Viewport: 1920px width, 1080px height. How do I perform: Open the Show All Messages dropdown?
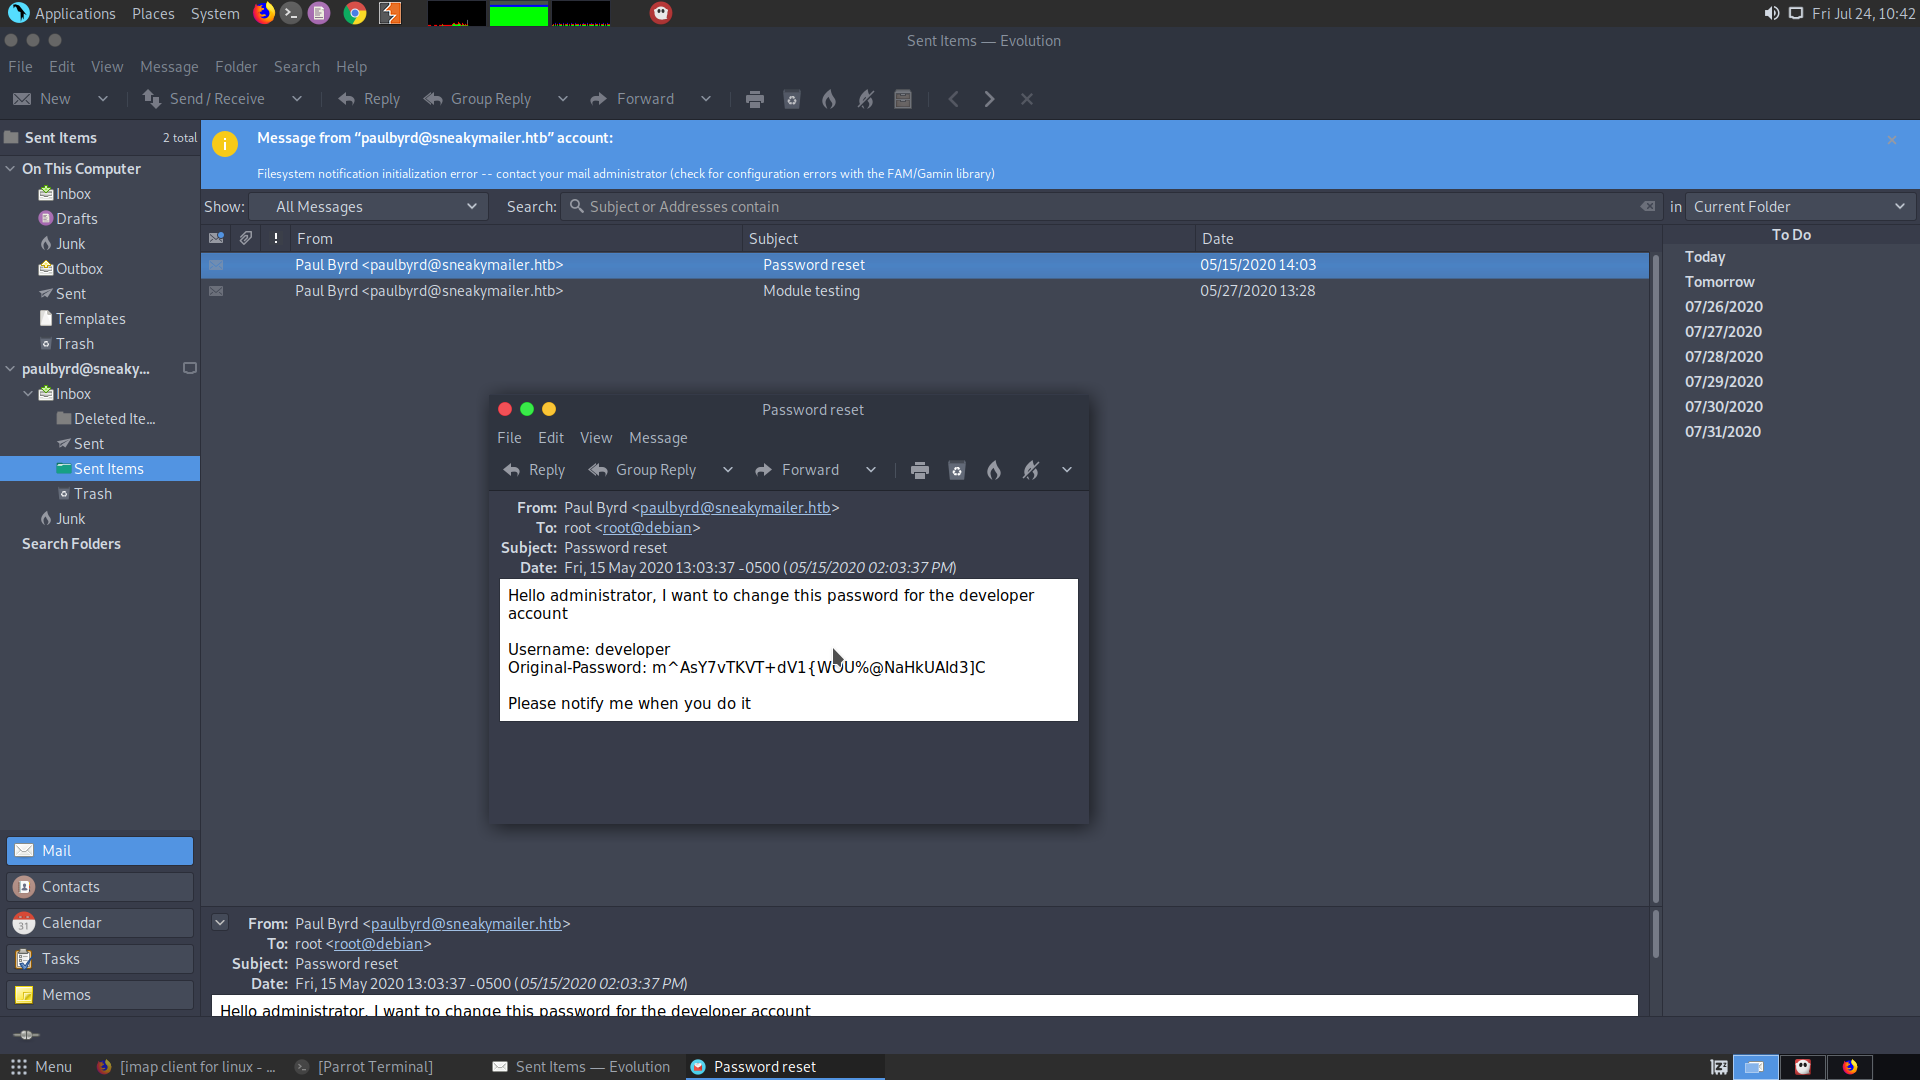369,207
